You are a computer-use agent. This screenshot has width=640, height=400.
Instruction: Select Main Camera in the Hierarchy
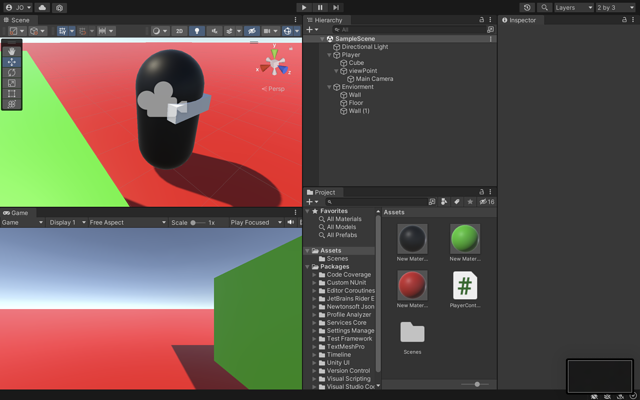point(374,79)
